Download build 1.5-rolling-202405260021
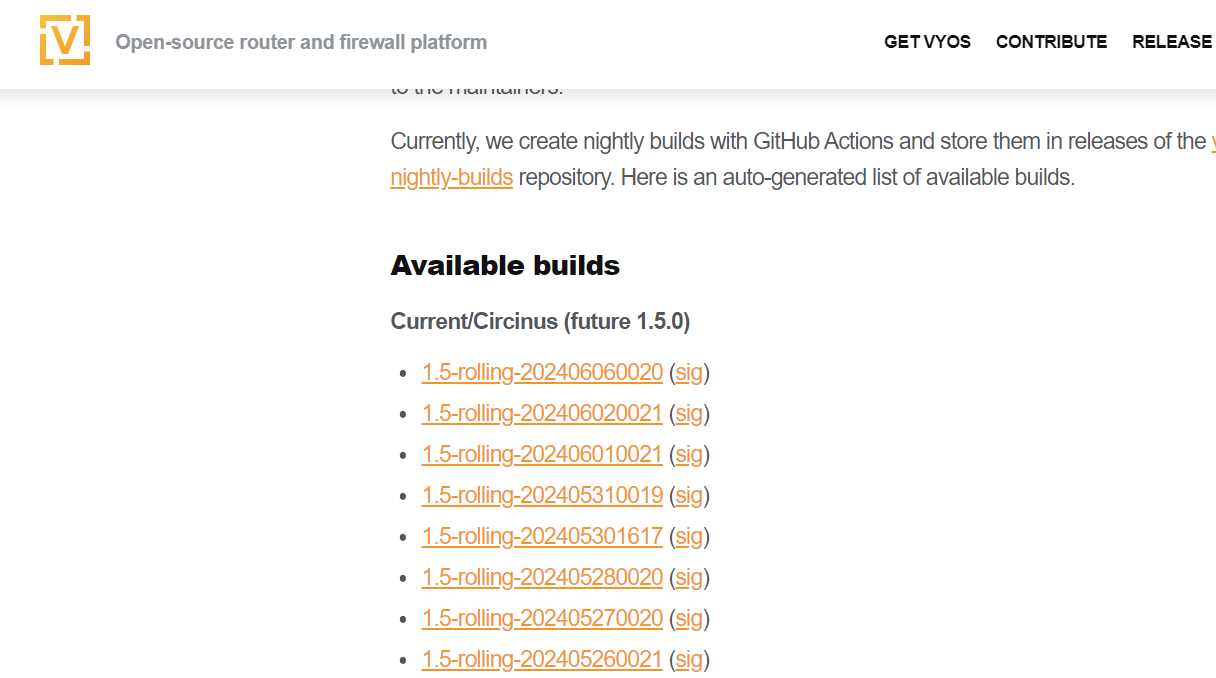Viewport: 1216px width, 678px height. point(542,660)
